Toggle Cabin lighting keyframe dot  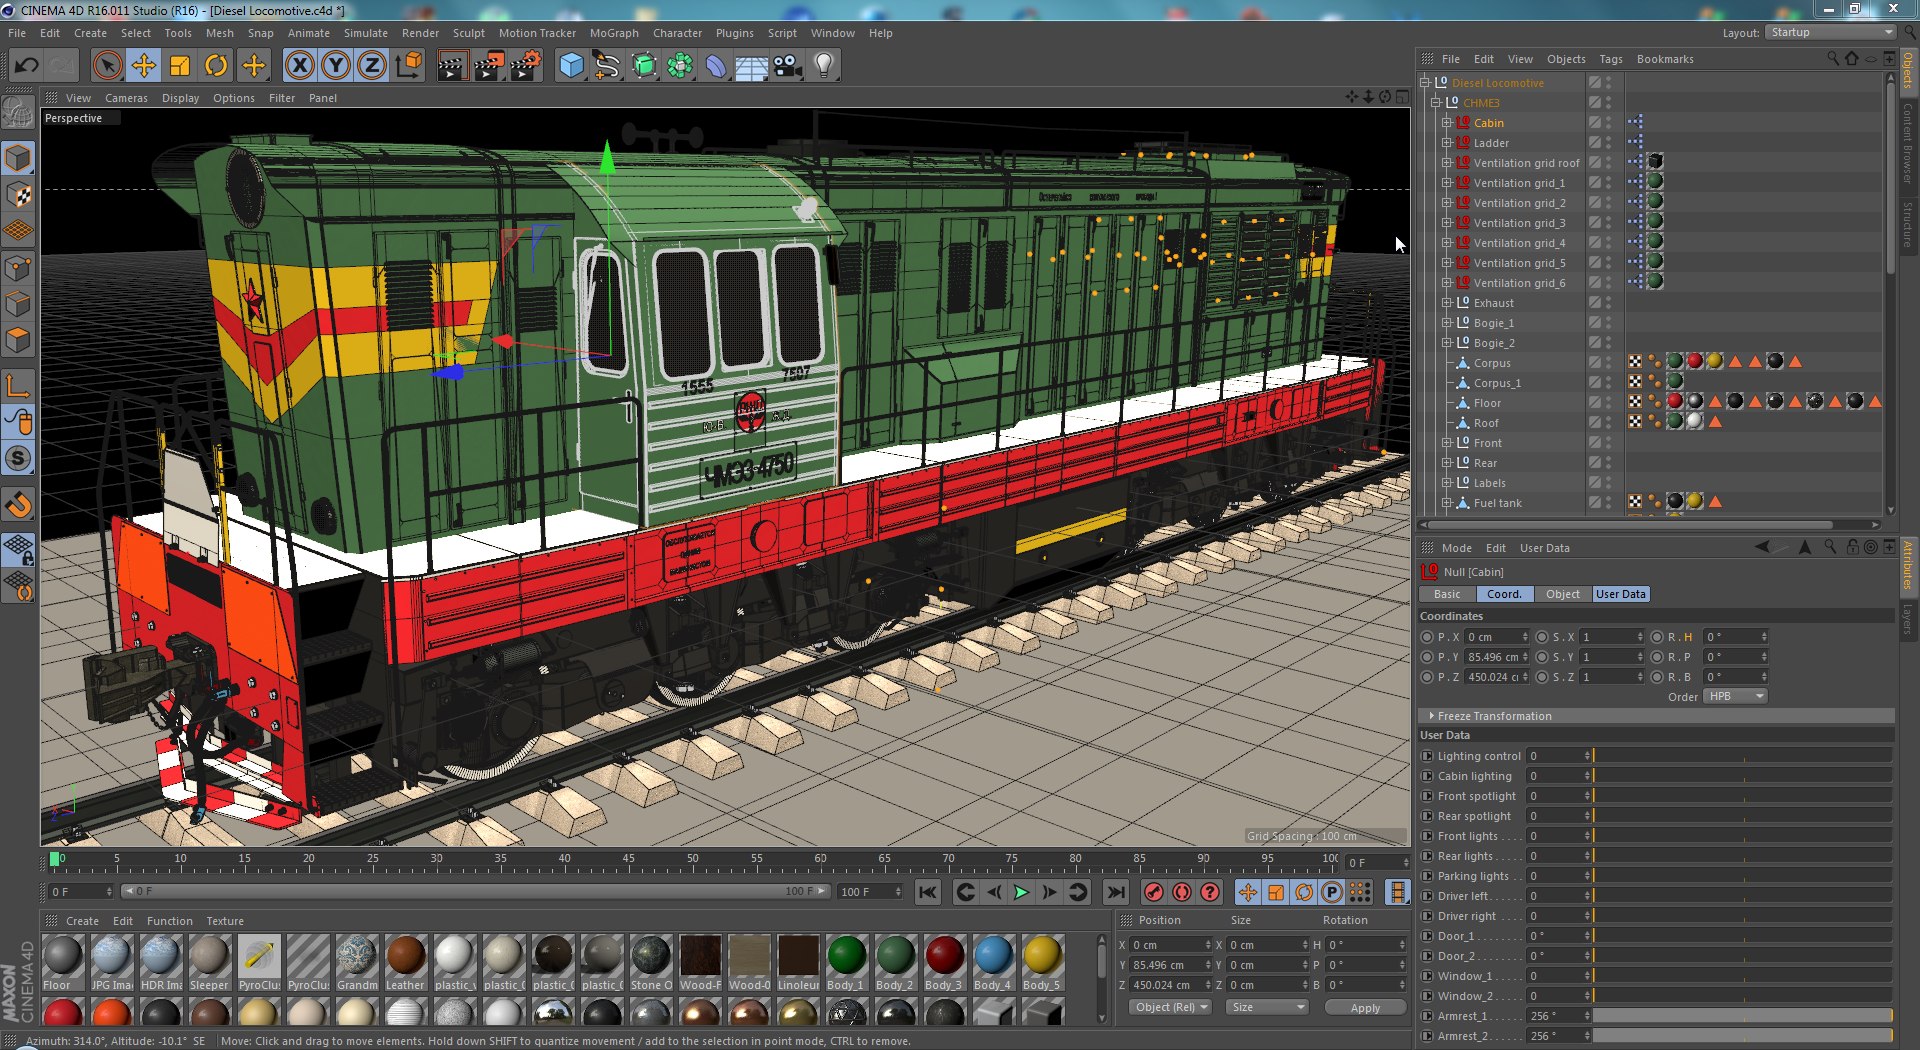tap(1427, 776)
